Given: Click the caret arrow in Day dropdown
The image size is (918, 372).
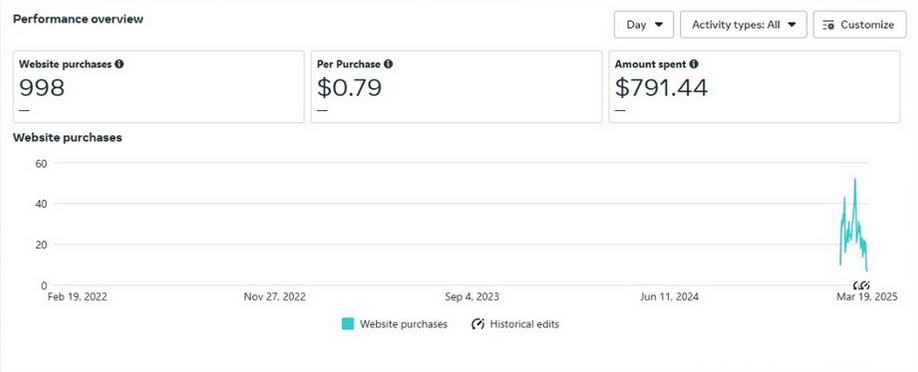Looking at the screenshot, I should (x=659, y=25).
